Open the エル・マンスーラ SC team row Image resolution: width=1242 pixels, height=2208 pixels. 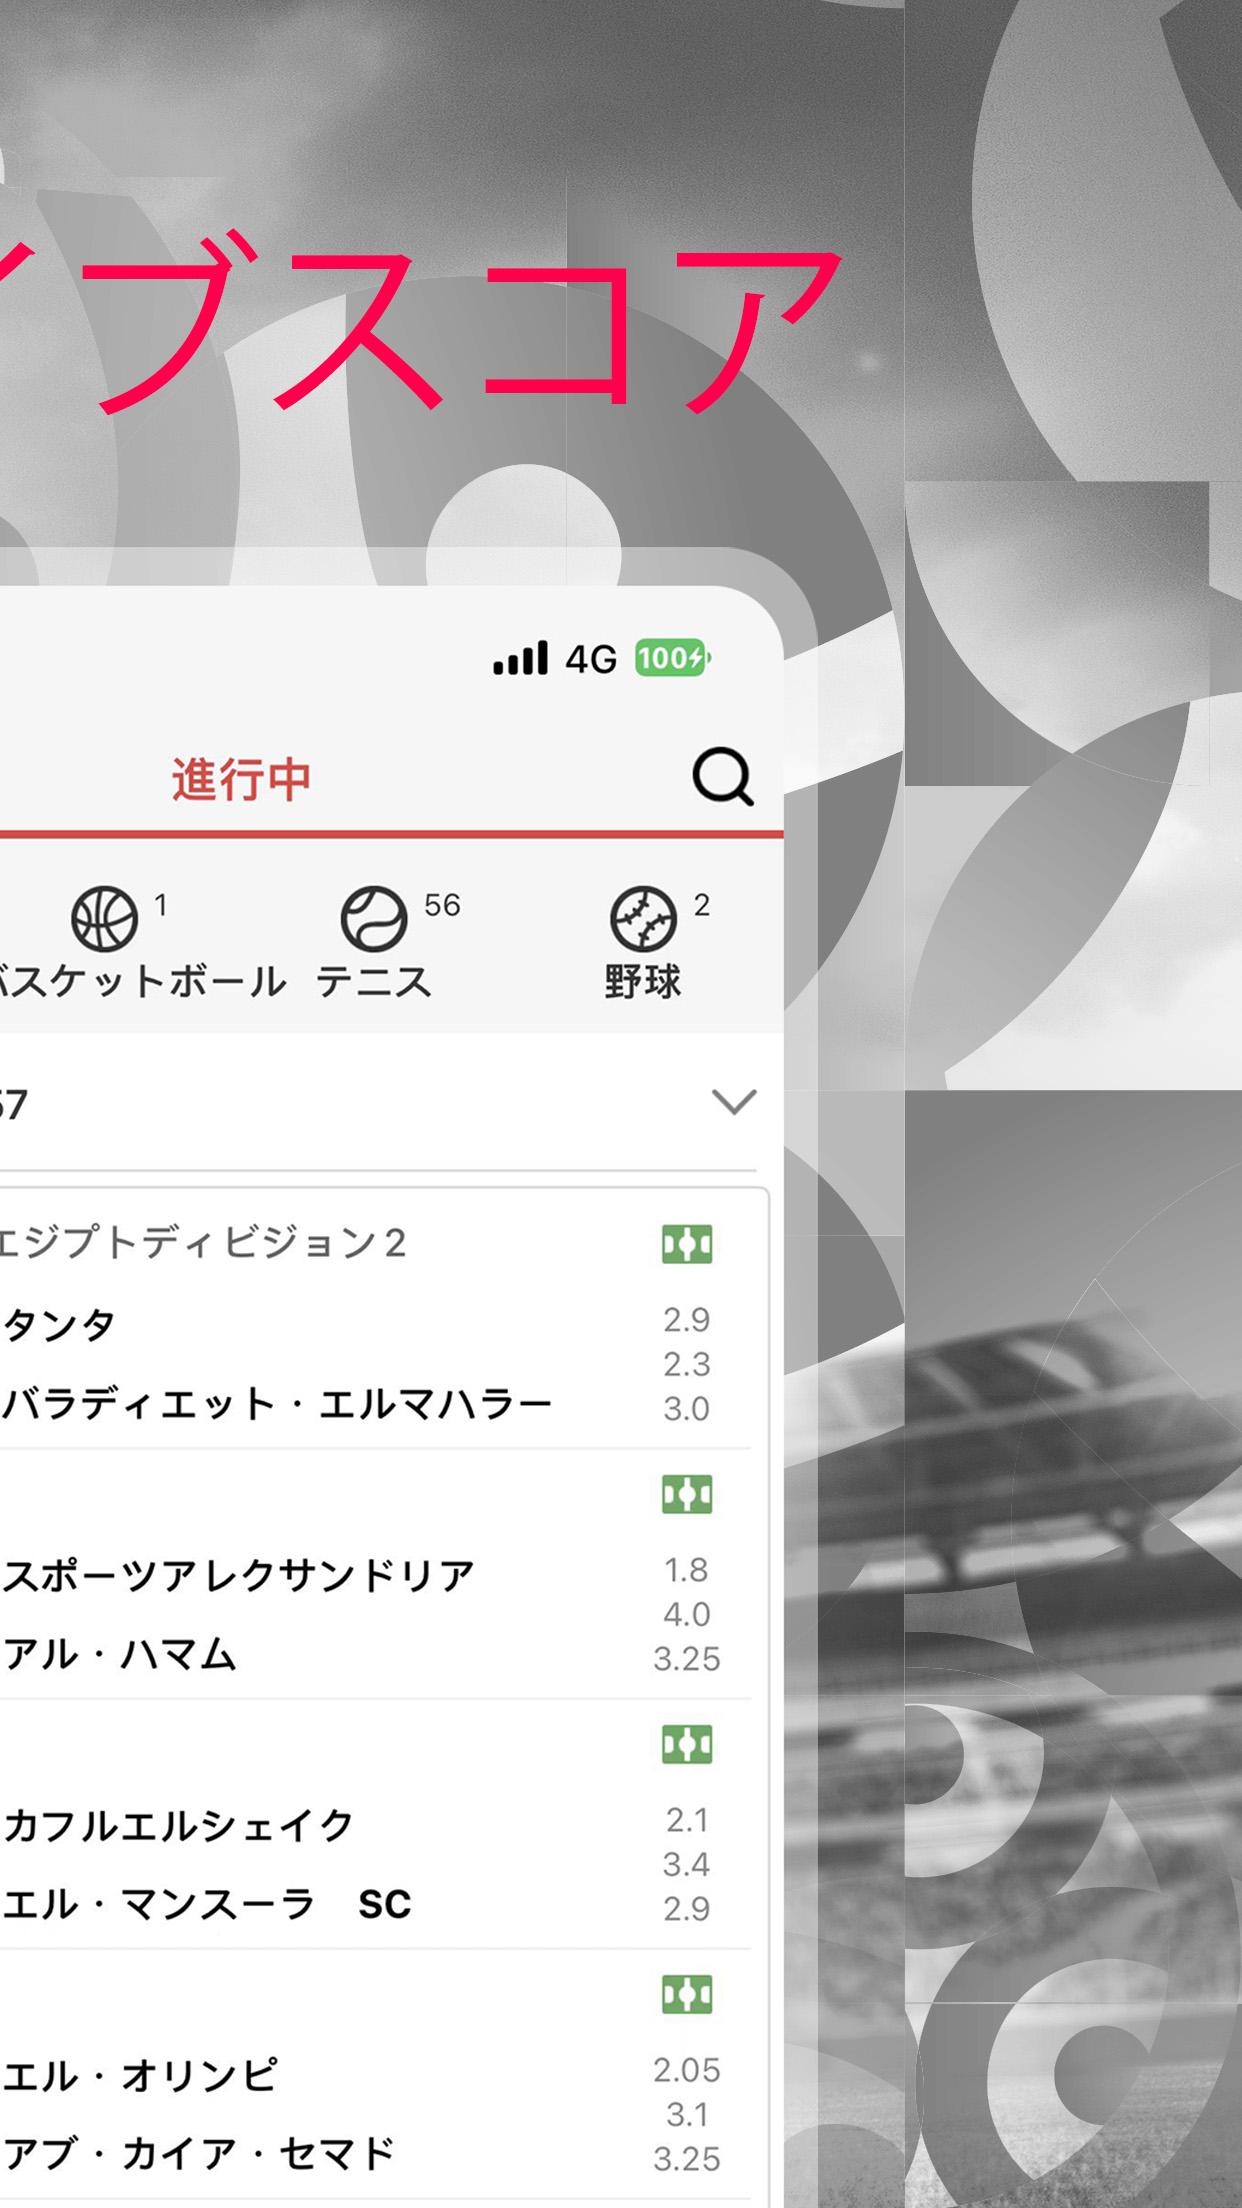(x=207, y=1904)
